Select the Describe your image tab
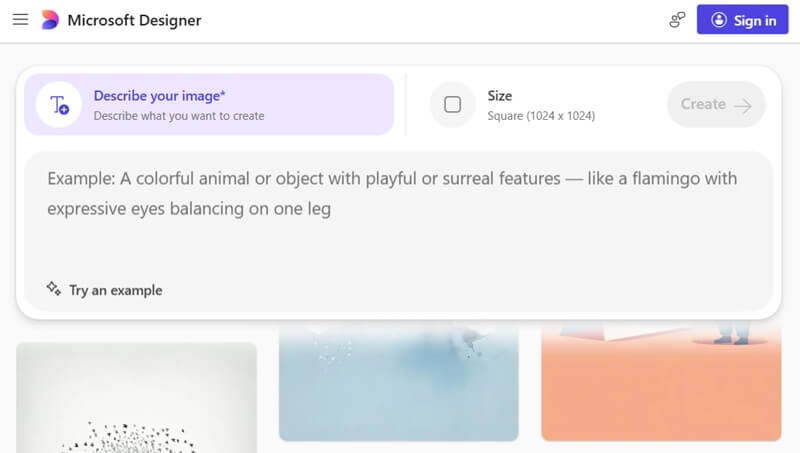Viewport: 800px width, 453px height. tap(209, 105)
